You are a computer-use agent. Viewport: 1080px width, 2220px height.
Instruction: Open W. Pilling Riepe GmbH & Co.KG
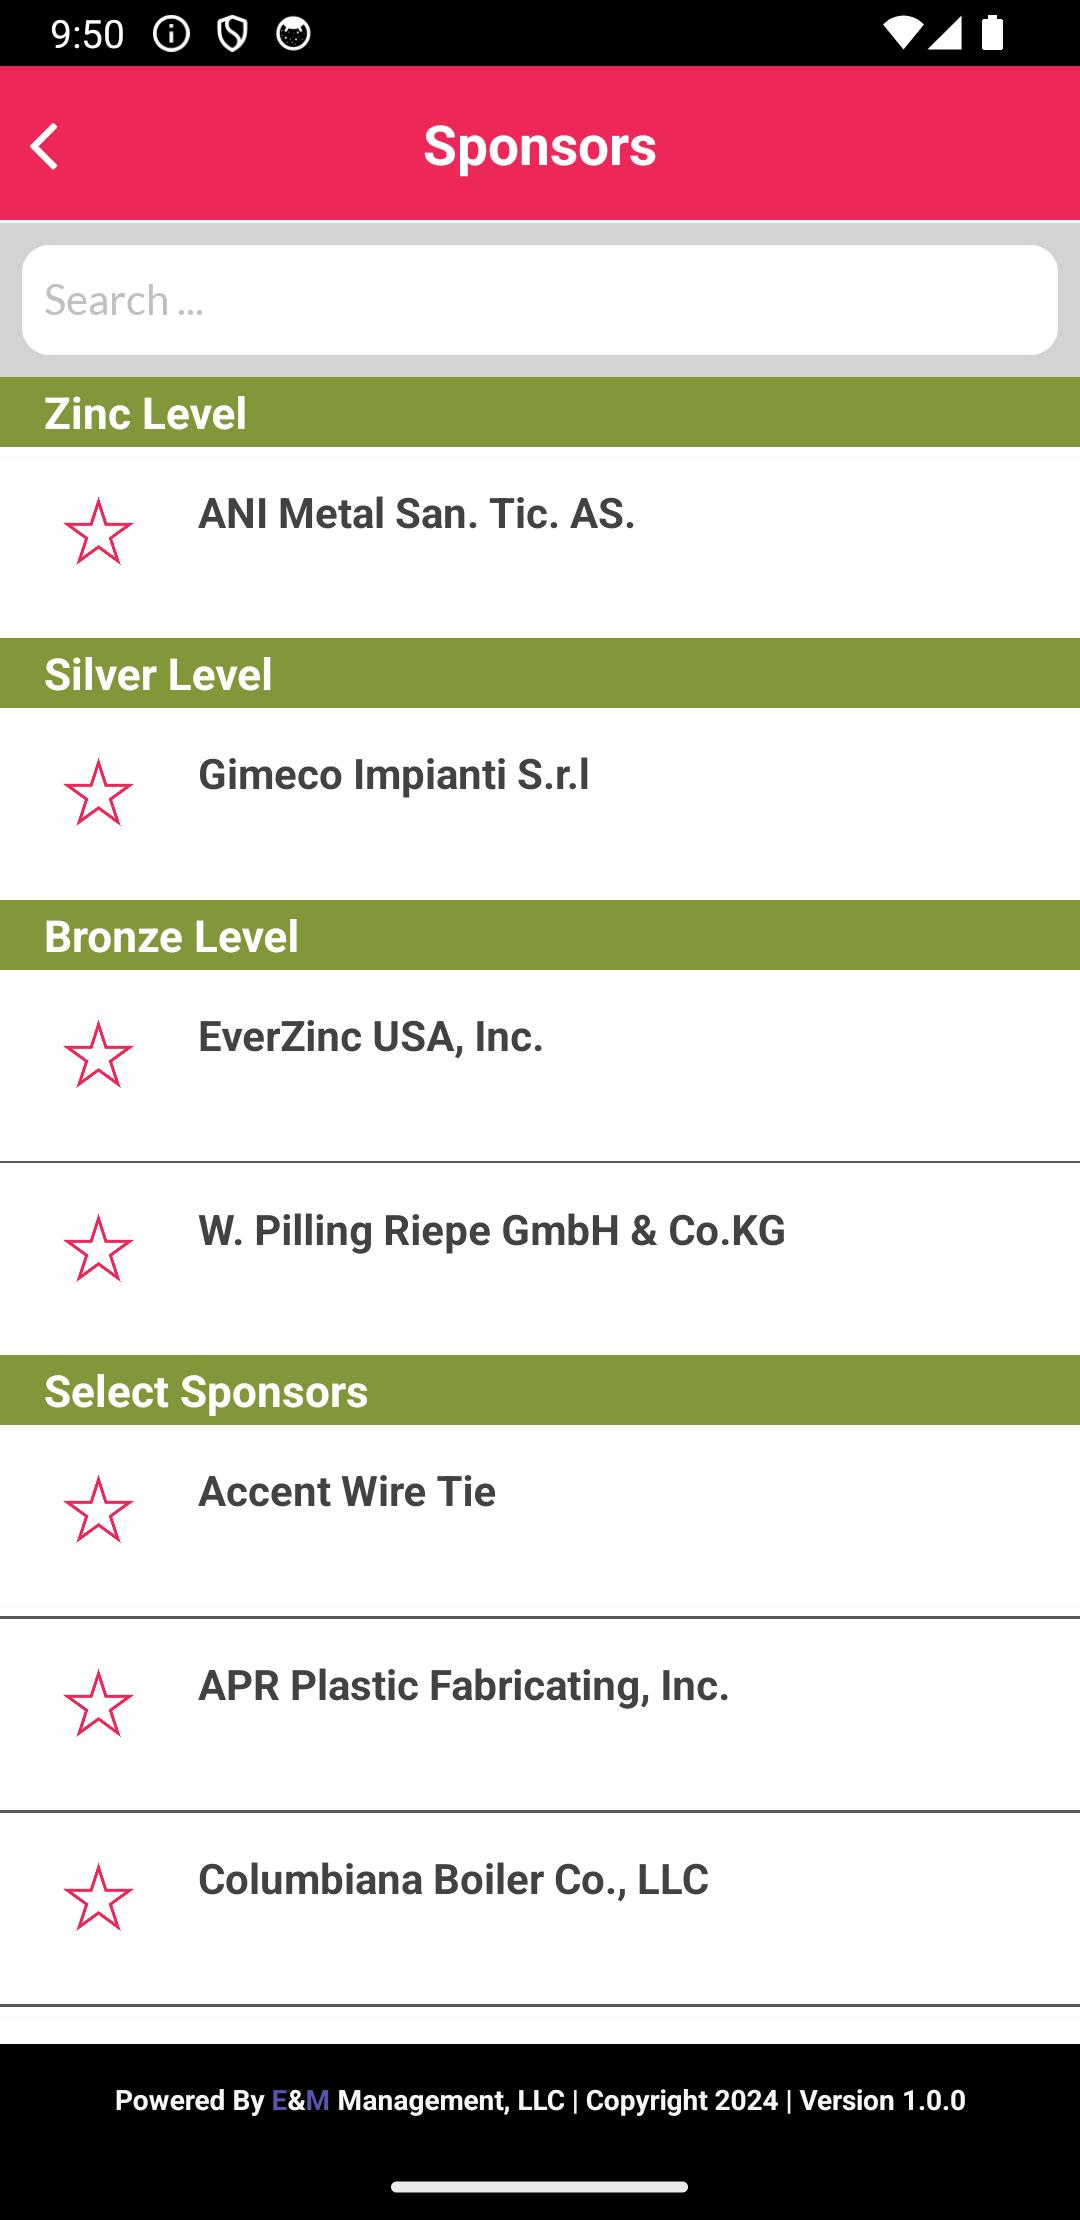540,1259
